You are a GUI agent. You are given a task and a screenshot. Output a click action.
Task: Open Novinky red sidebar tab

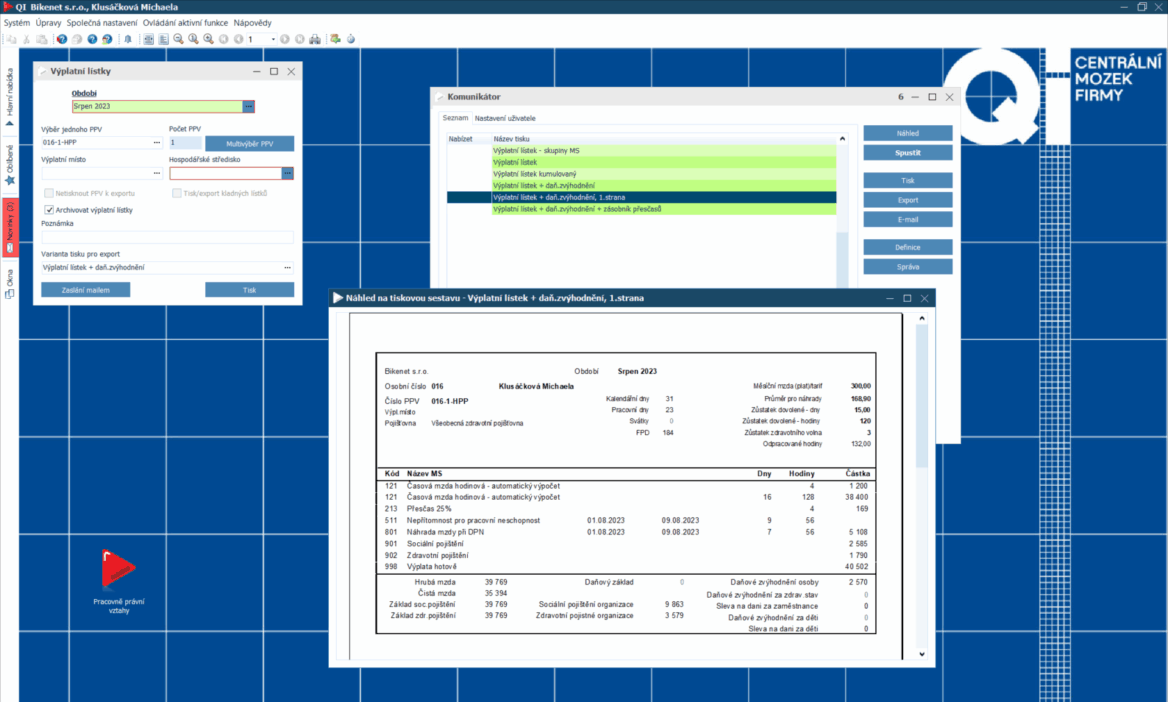[x=10, y=226]
